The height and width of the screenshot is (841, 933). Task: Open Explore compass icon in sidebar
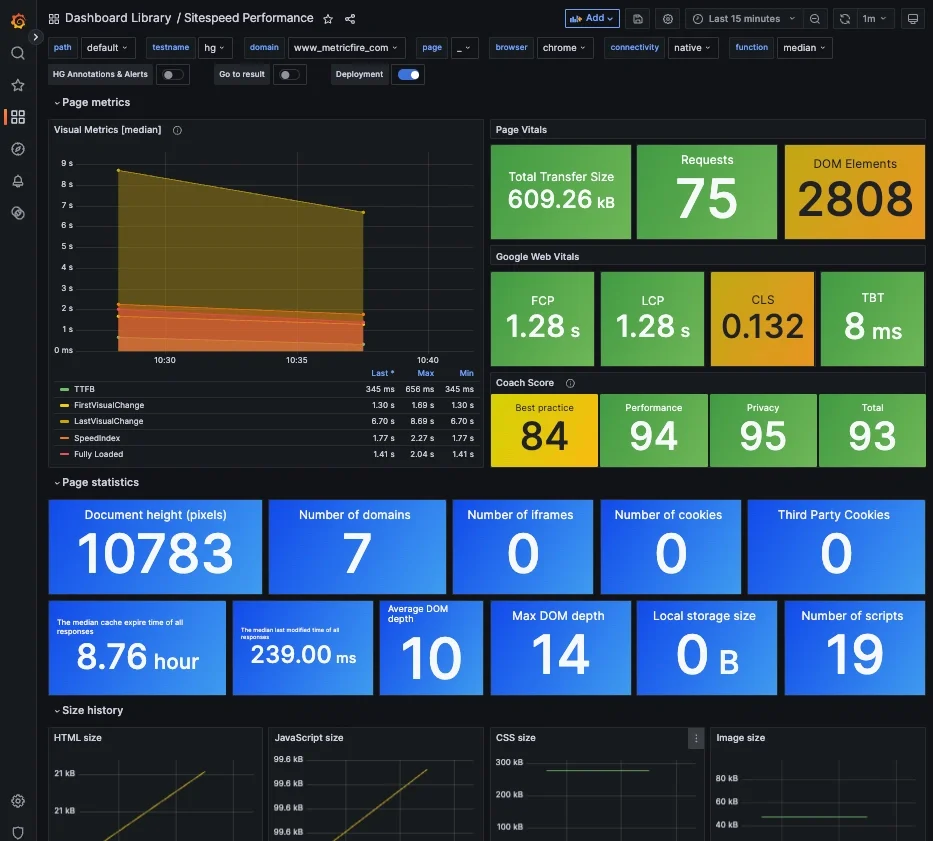tap(18, 149)
